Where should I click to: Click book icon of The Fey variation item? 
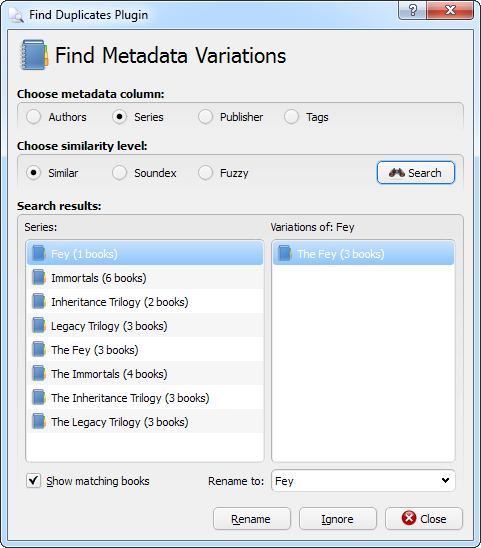tap(285, 253)
